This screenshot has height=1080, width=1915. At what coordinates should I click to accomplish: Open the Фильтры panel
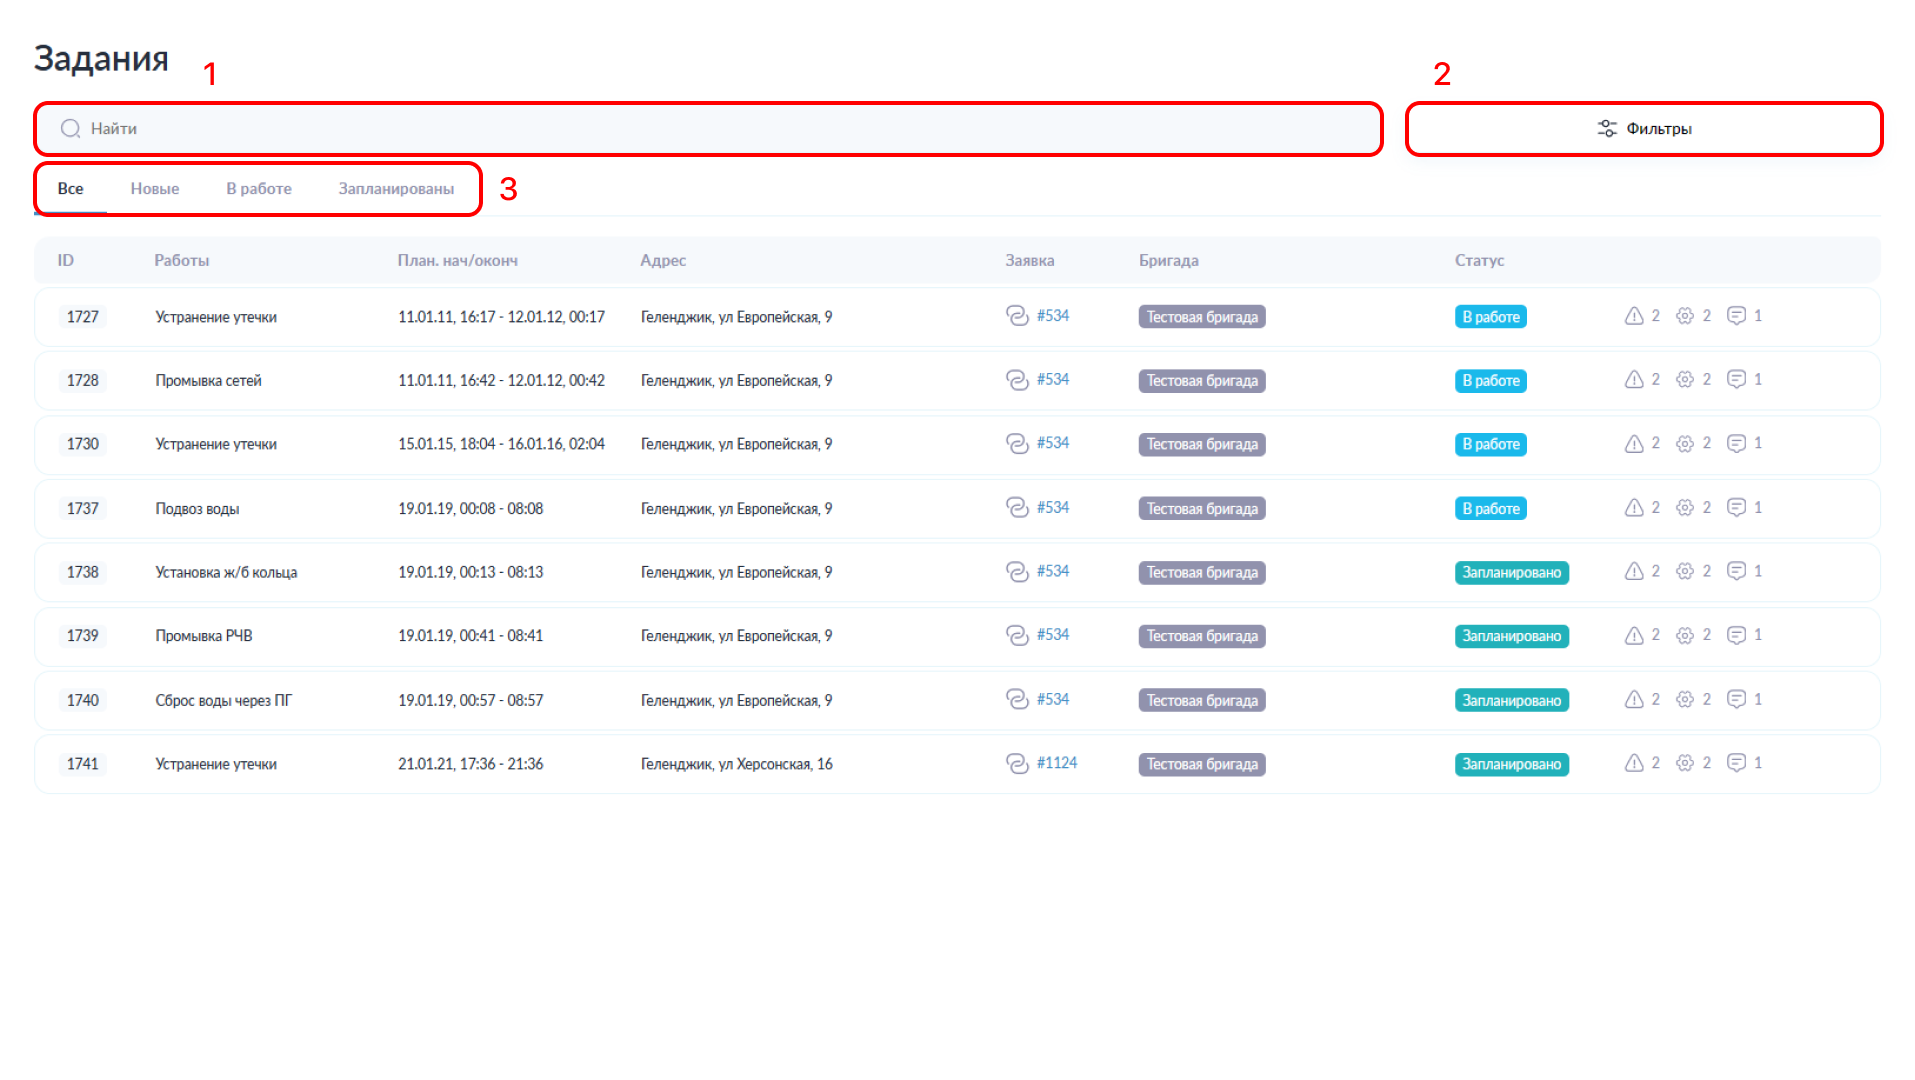(x=1643, y=129)
